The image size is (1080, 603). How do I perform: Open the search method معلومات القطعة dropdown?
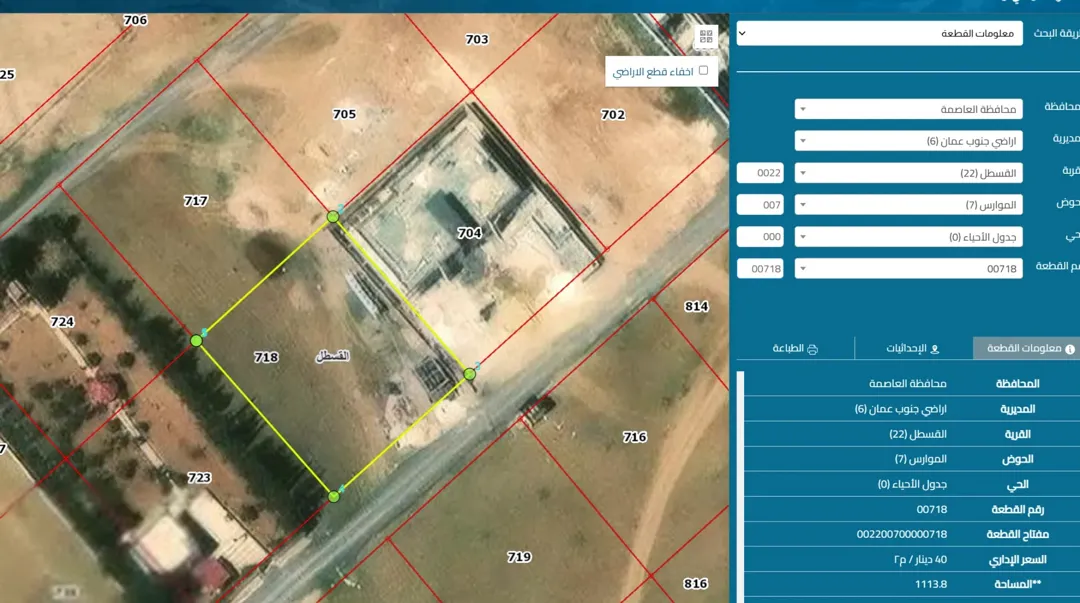(880, 33)
